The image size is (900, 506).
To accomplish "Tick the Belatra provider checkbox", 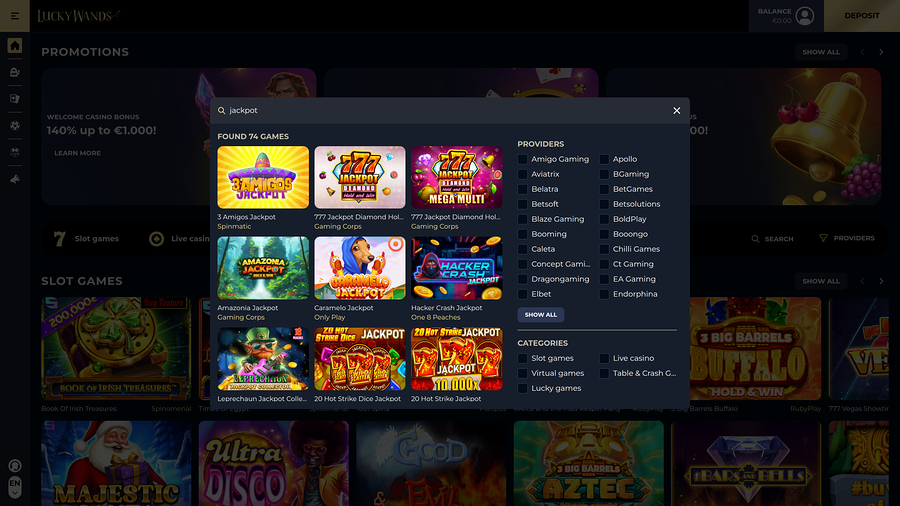I will coord(522,189).
